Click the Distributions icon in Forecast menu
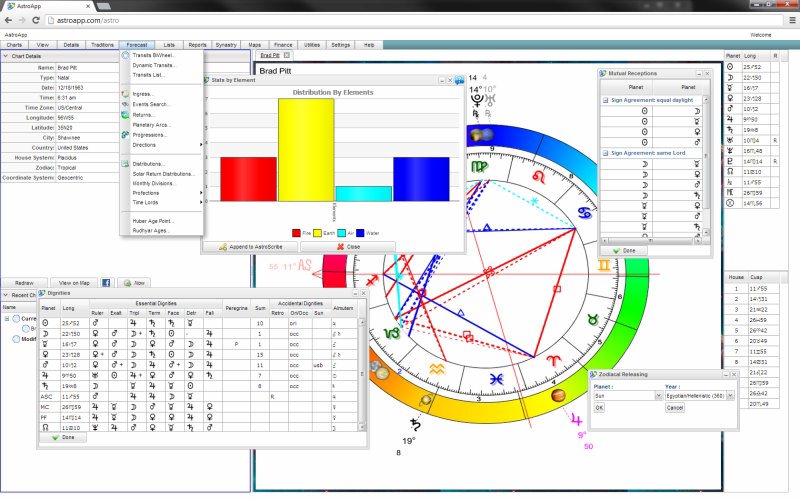Viewport: 800px width, 500px height. (125, 163)
